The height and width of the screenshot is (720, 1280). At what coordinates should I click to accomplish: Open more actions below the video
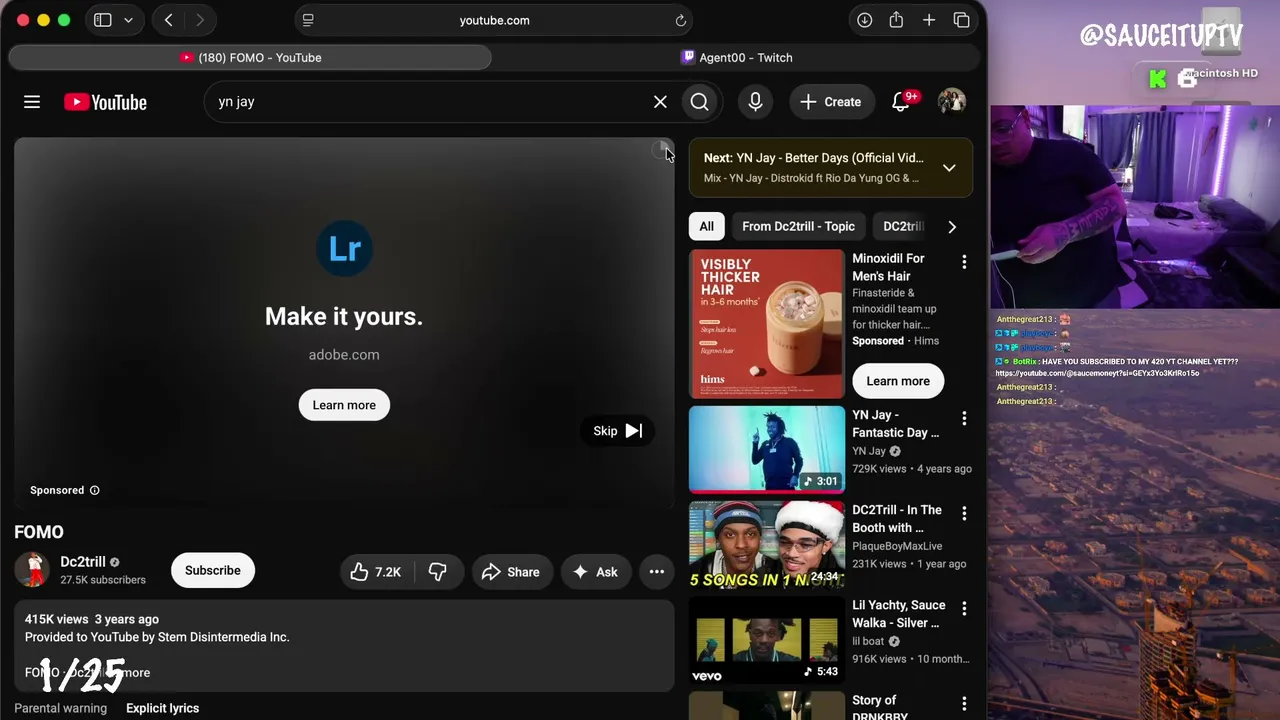tap(657, 572)
